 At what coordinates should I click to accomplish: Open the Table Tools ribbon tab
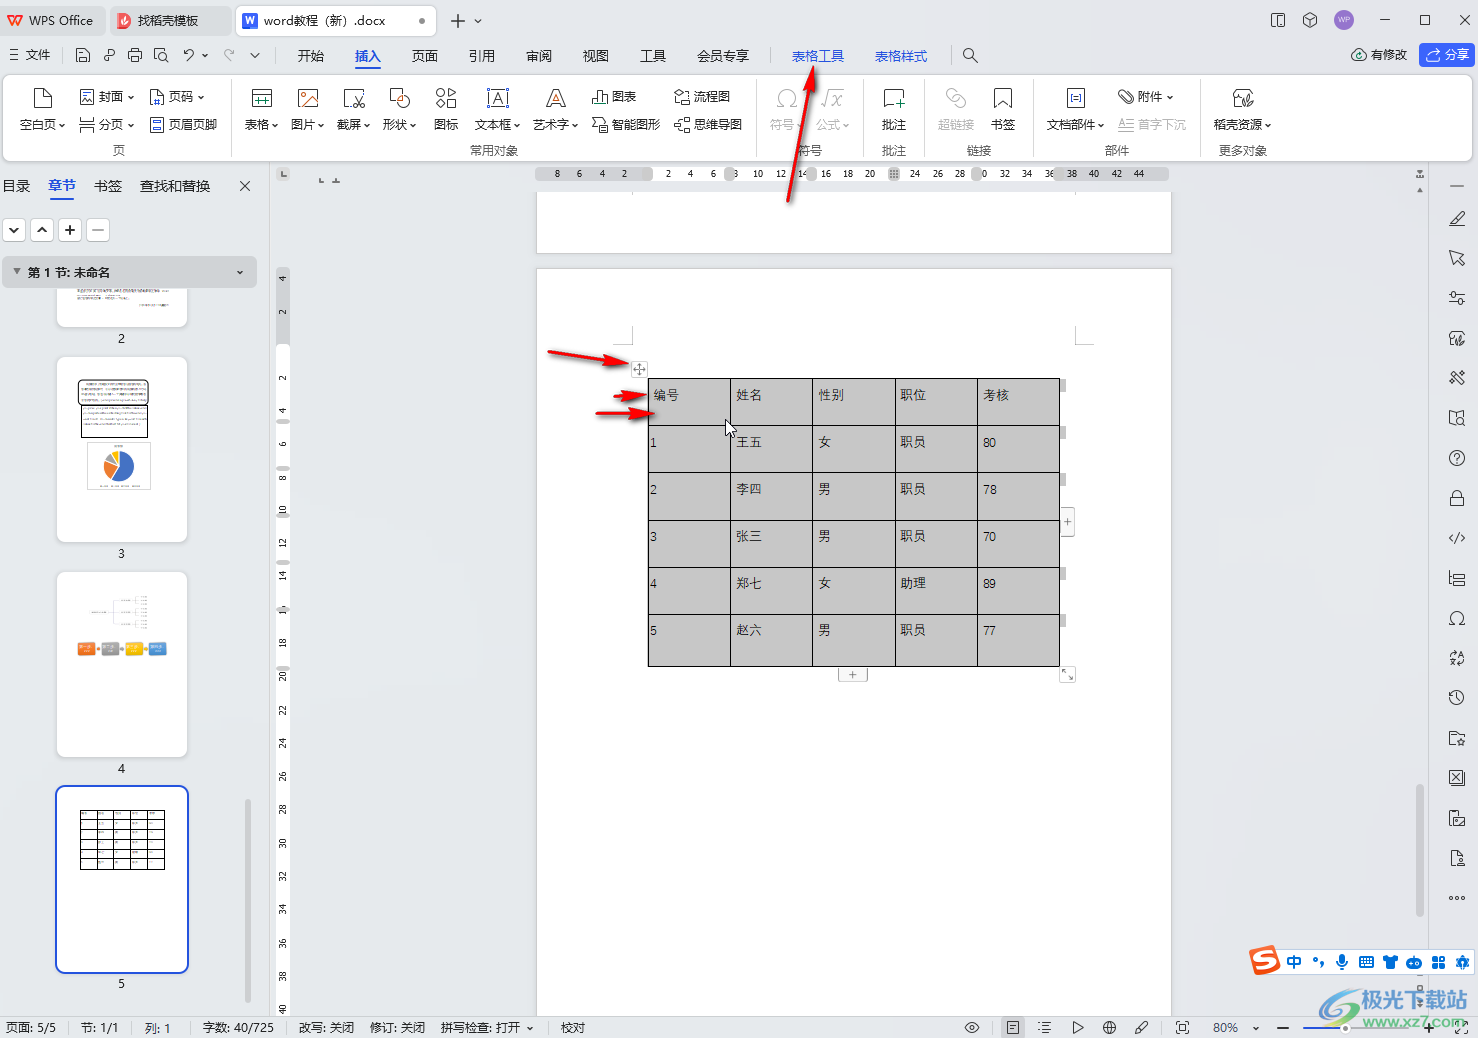point(818,56)
